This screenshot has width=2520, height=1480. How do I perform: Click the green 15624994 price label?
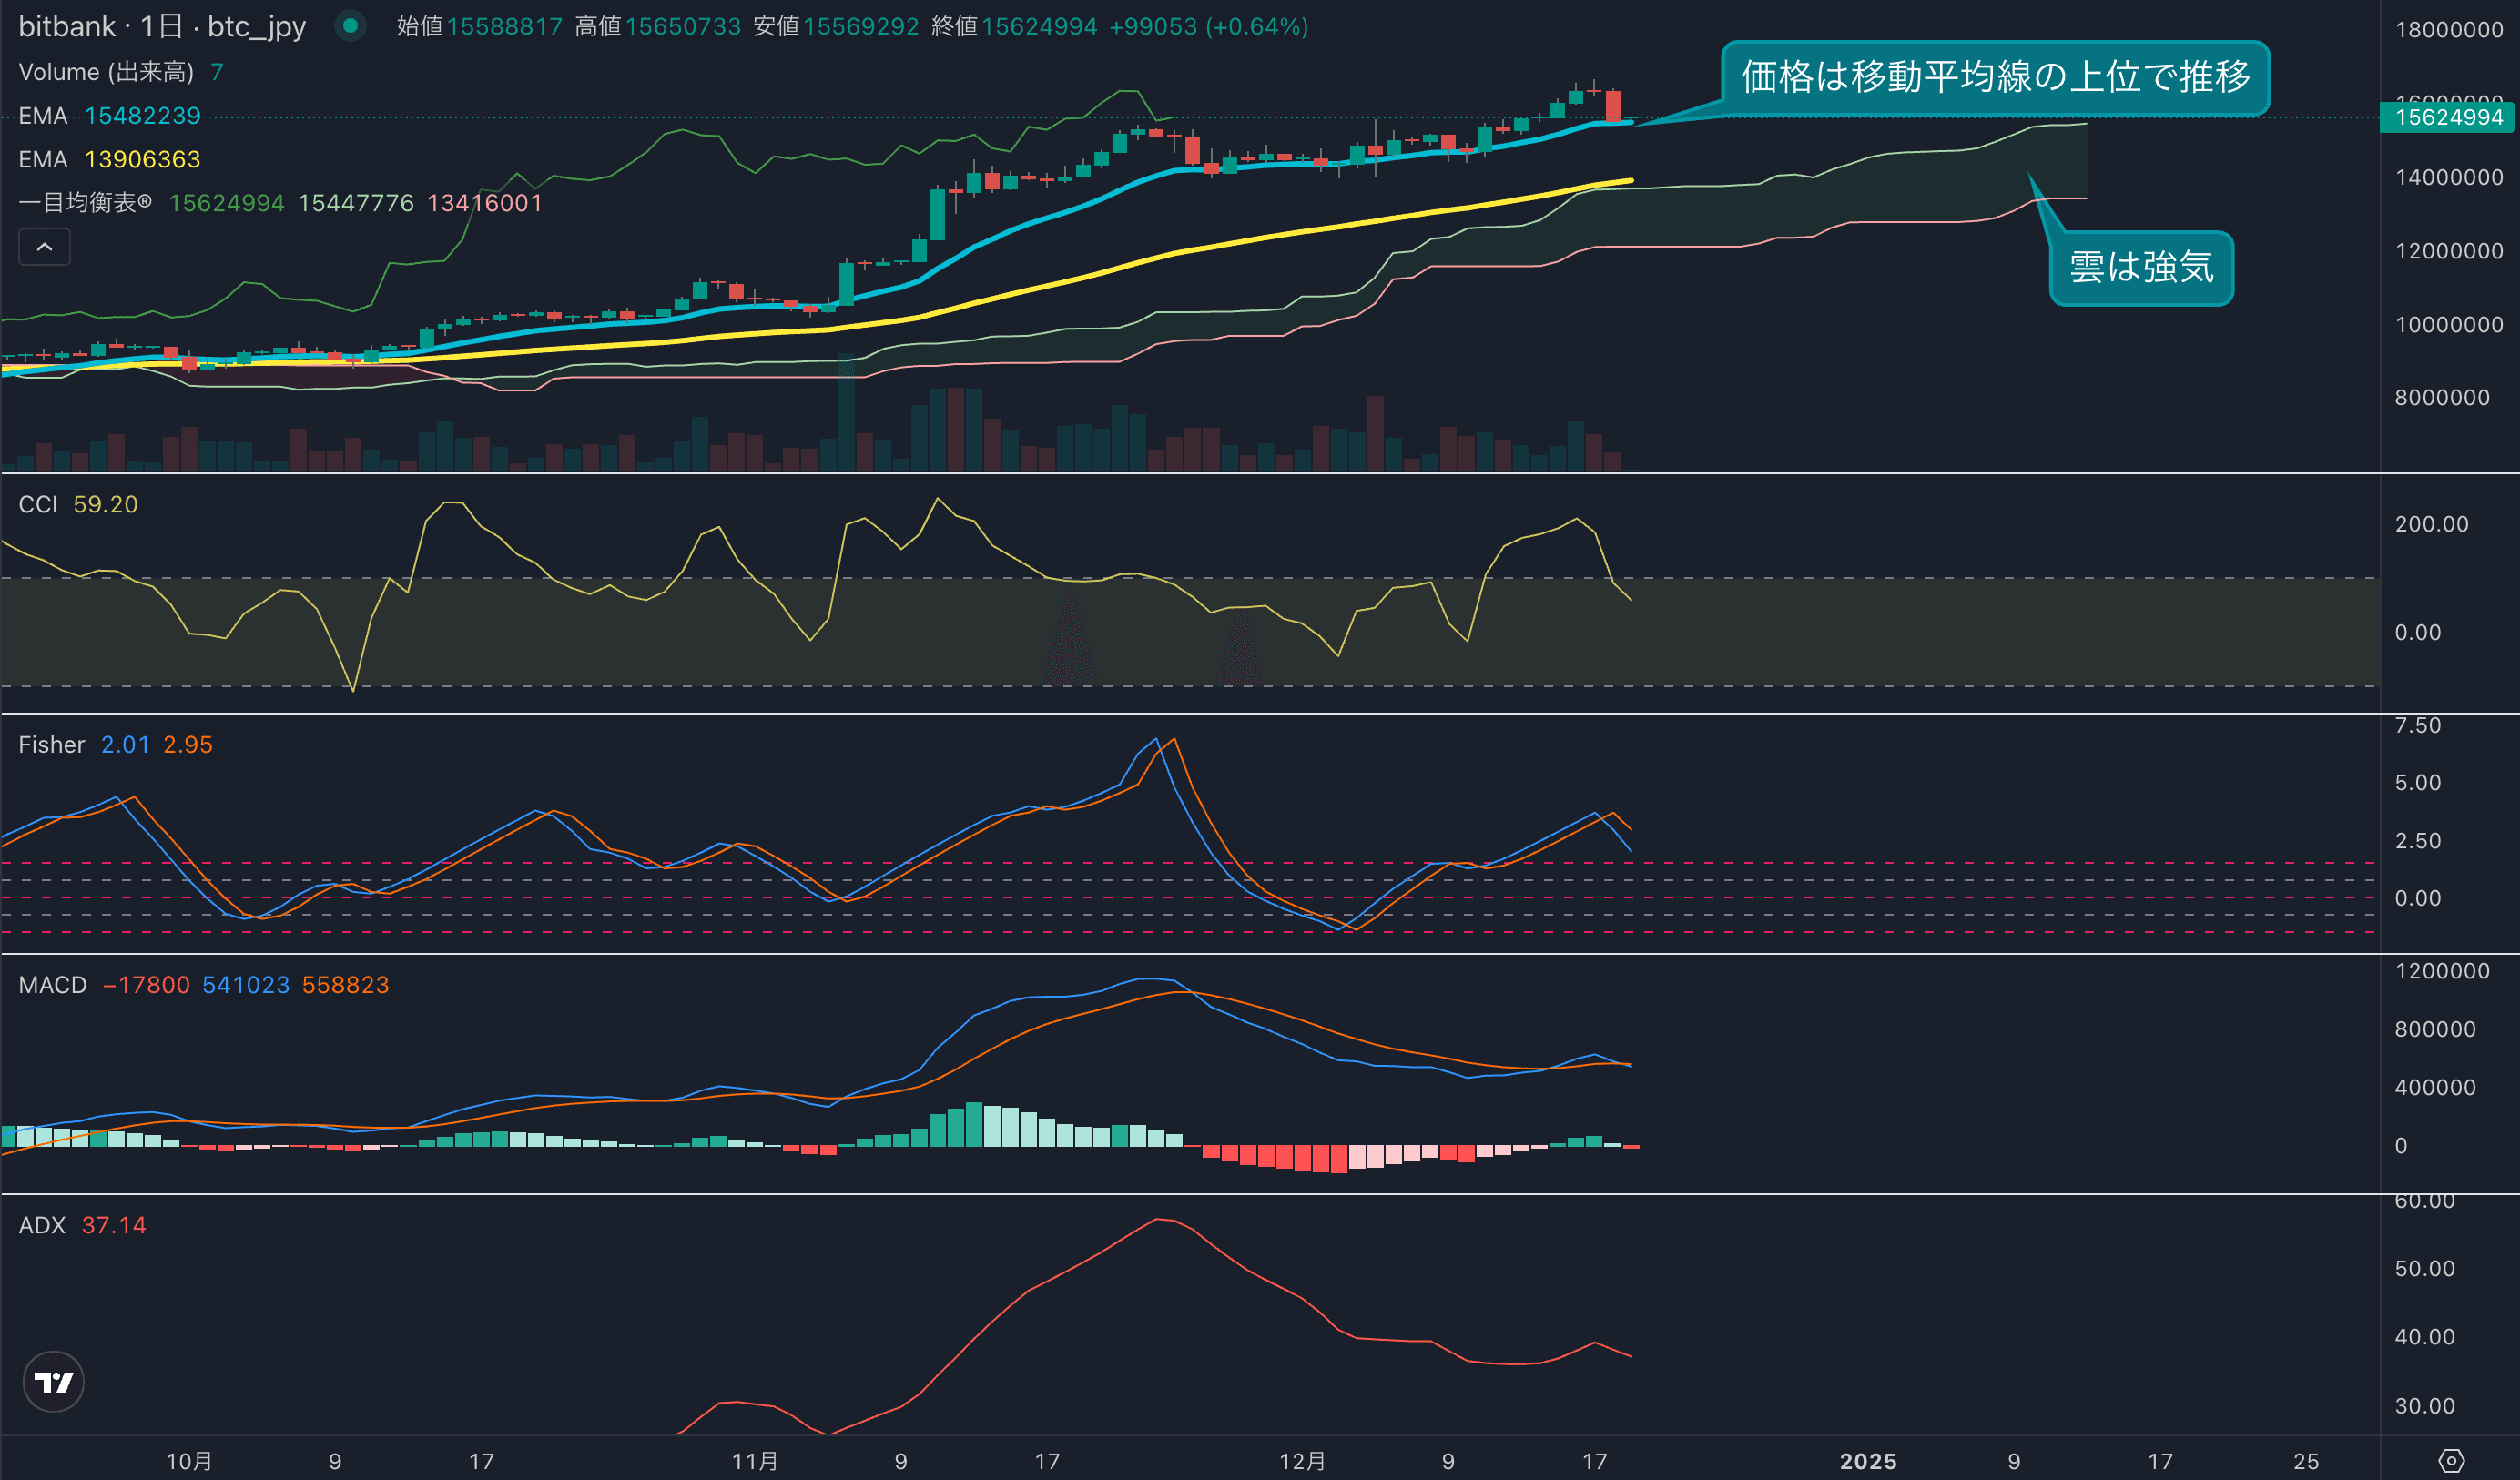tap(2448, 117)
